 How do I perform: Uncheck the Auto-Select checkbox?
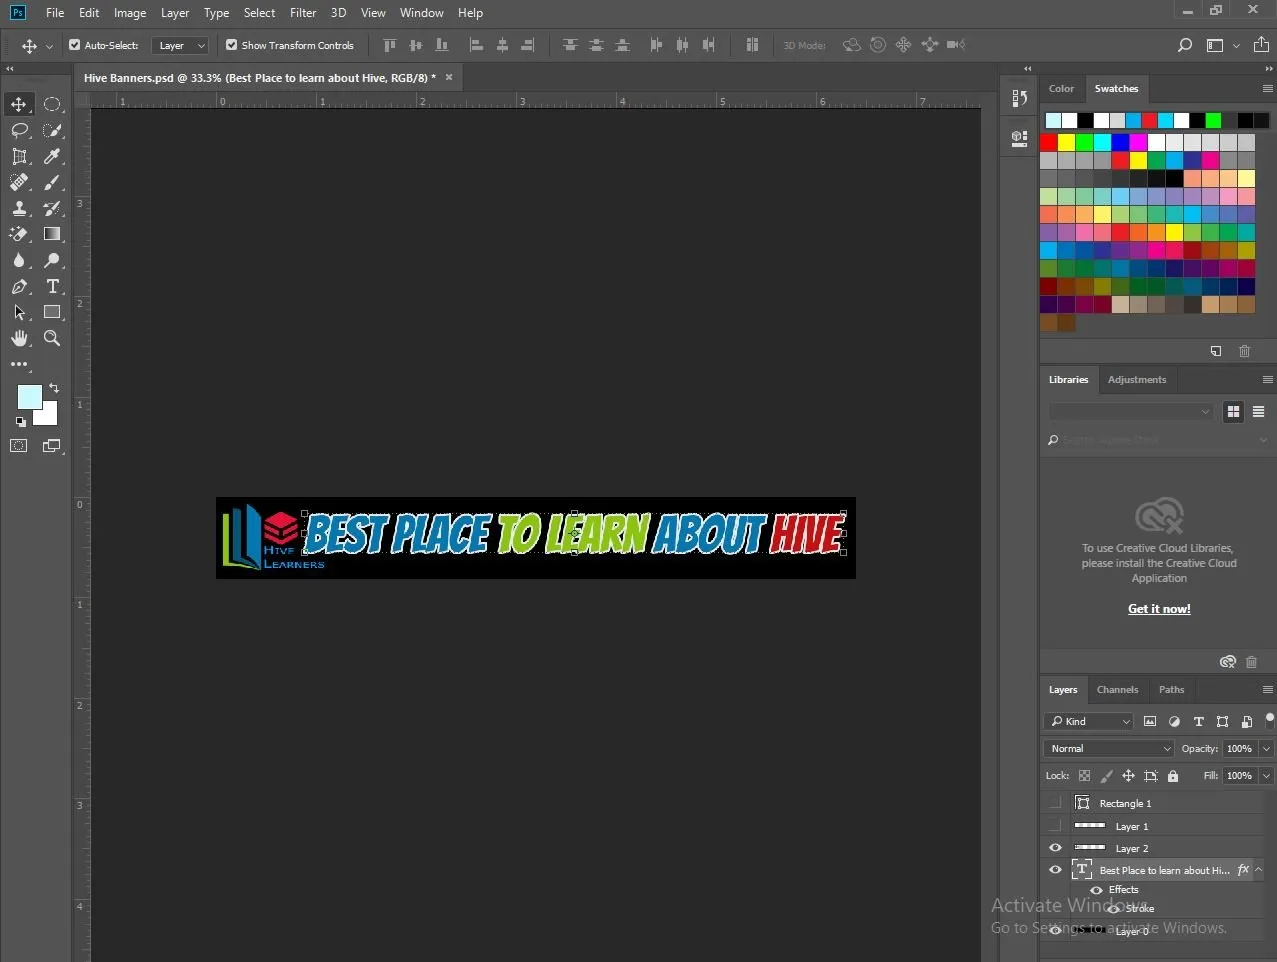coord(74,45)
